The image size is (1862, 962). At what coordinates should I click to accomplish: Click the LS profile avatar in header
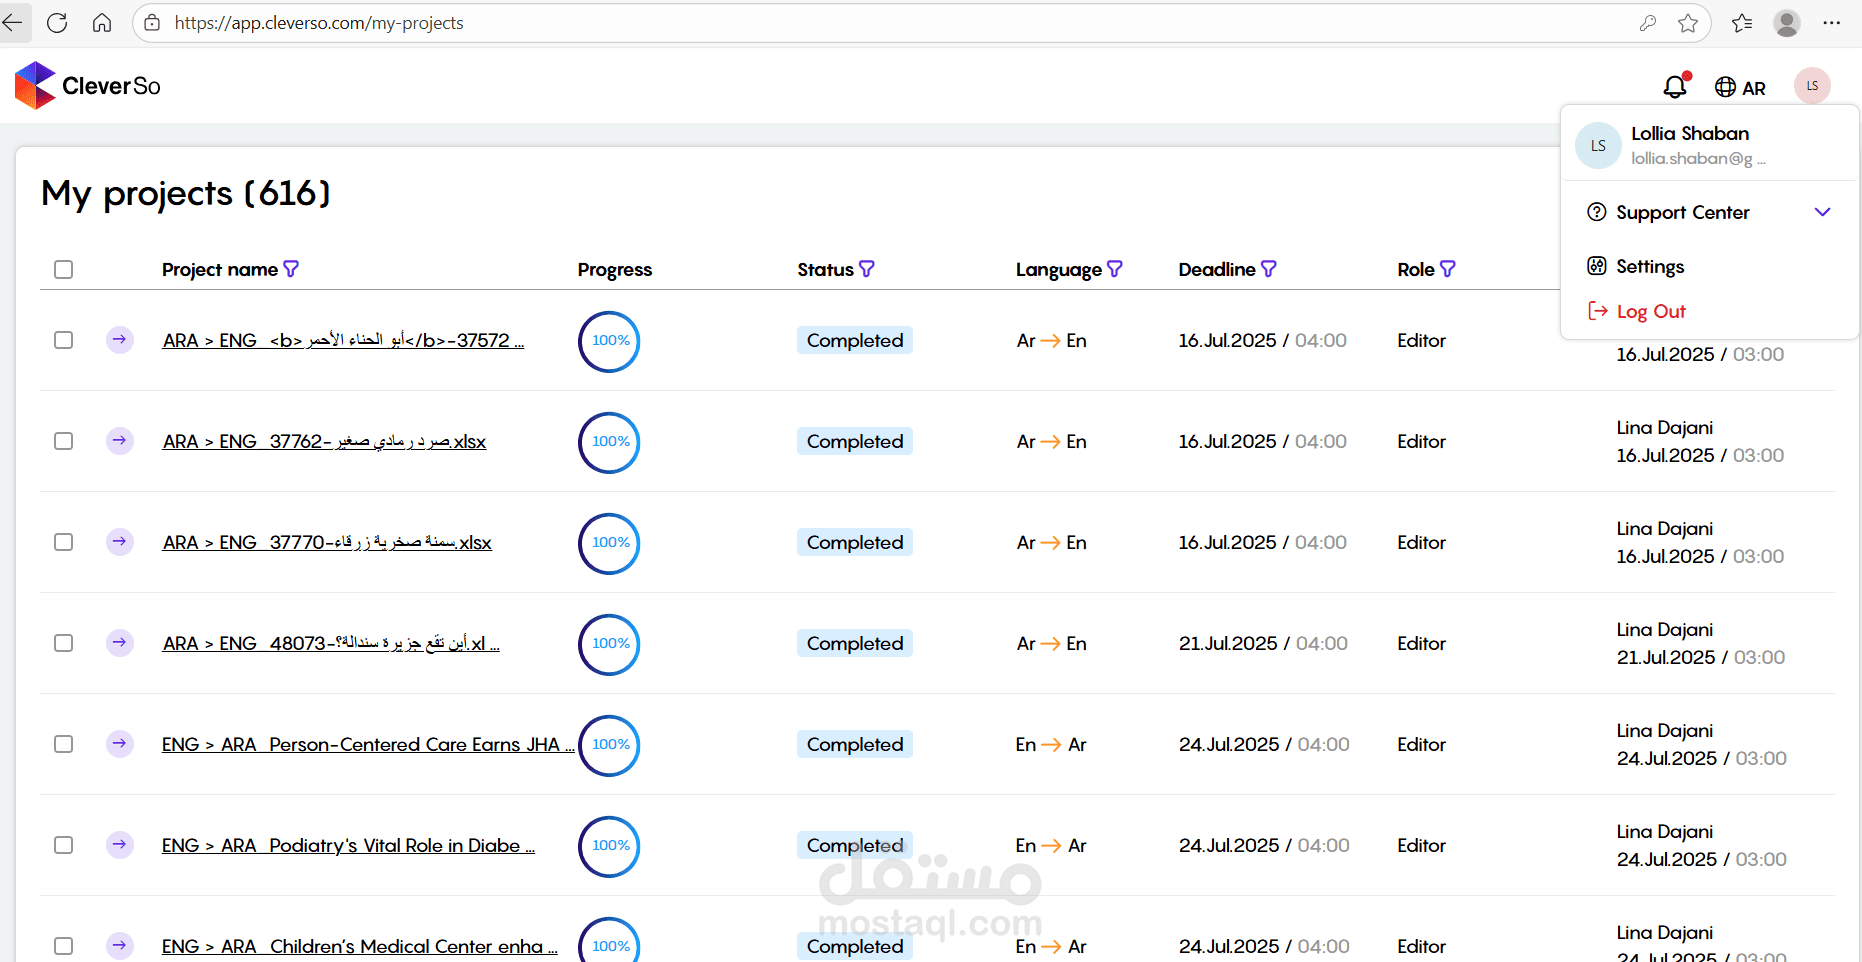pyautogui.click(x=1812, y=86)
